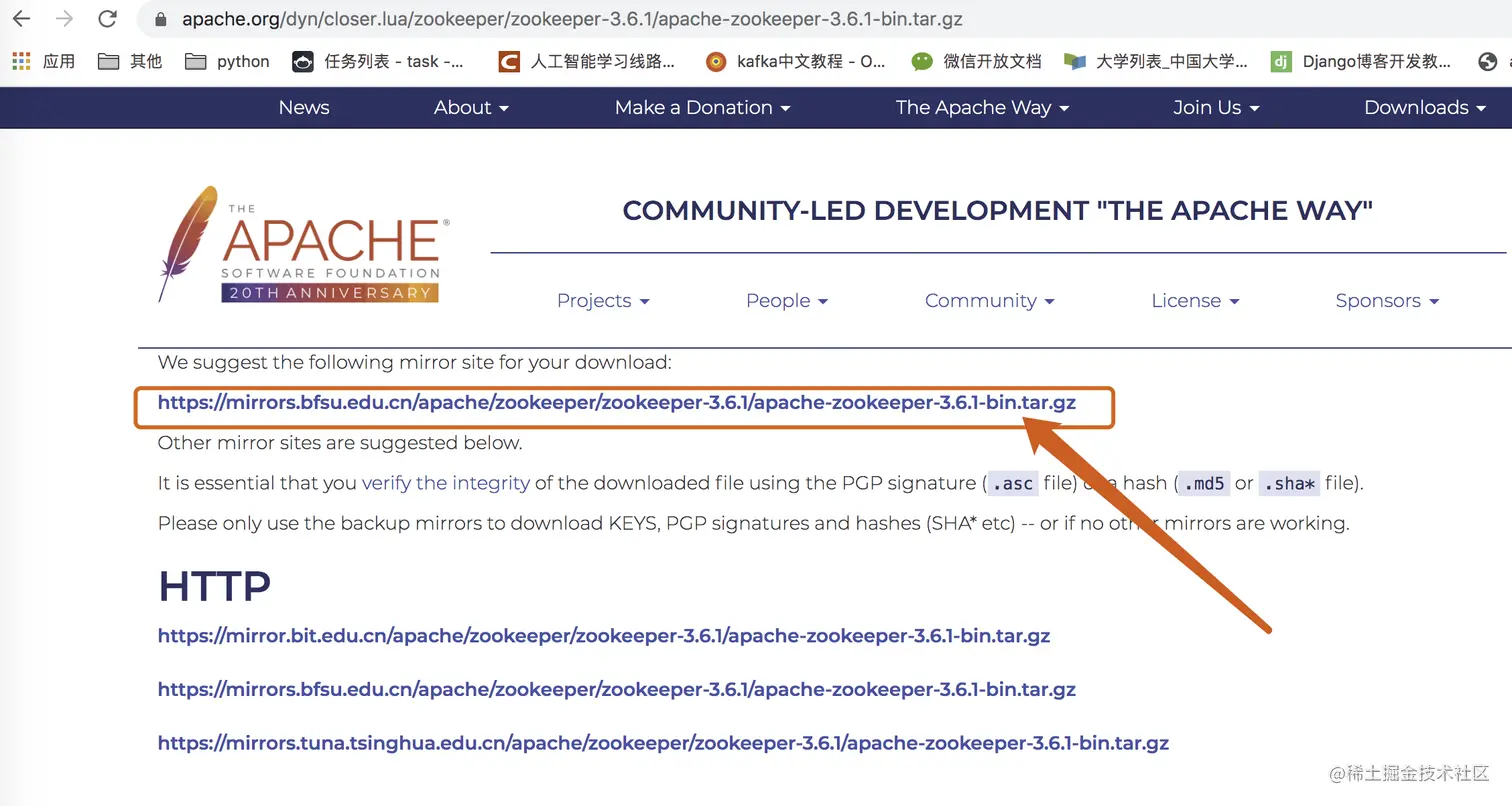
Task: Expand the Projects dropdown
Action: 603,300
